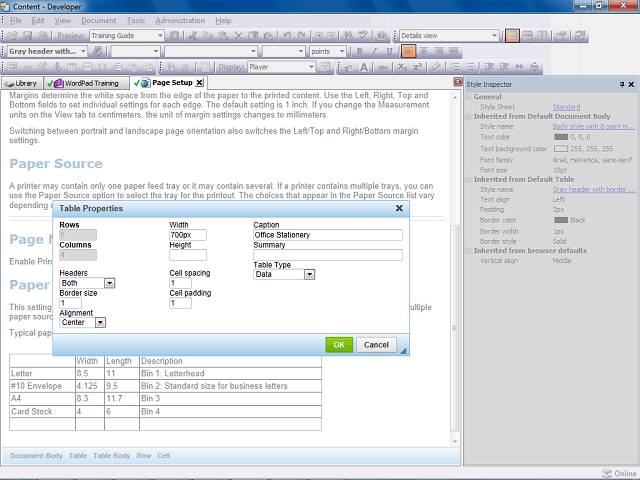Open the Table Type Data dropdown
This screenshot has width=640, height=480.
tap(309, 275)
